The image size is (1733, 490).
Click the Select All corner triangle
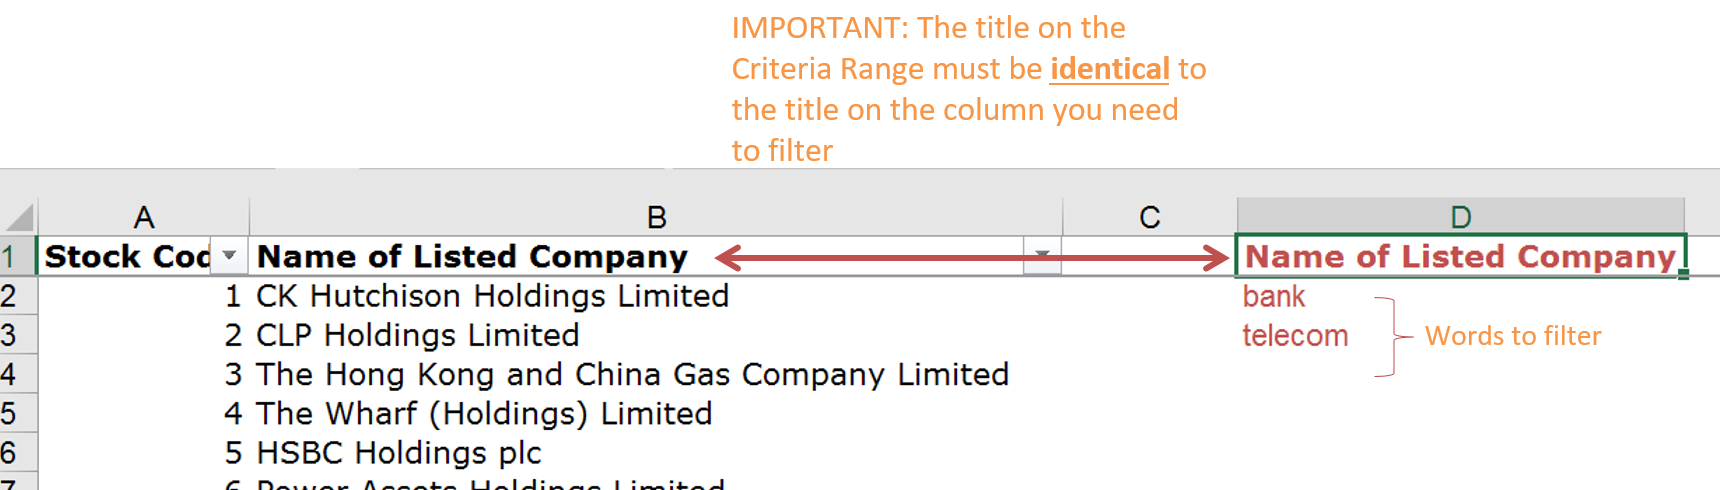pos(20,217)
